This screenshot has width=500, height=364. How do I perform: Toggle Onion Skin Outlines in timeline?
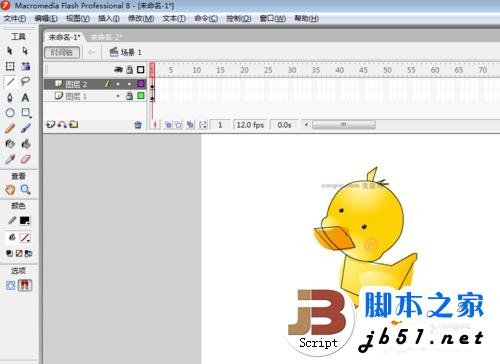coord(179,125)
